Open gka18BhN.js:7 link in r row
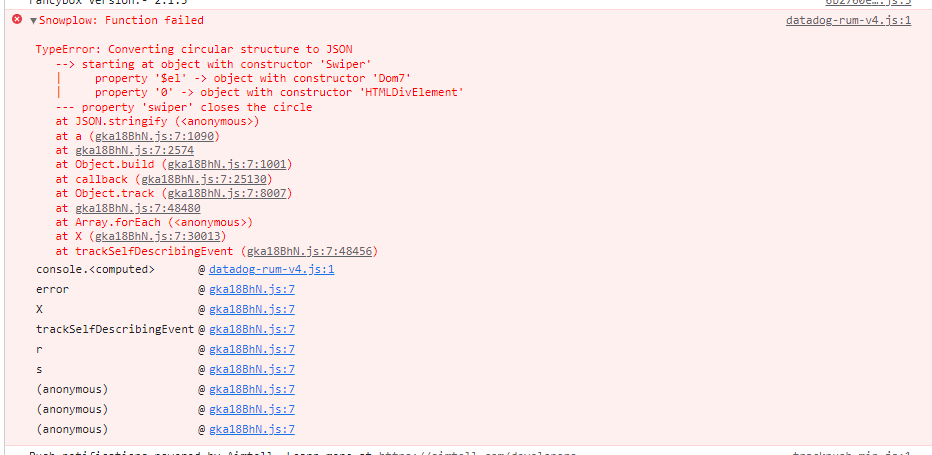This screenshot has height=455, width=932. click(x=252, y=349)
